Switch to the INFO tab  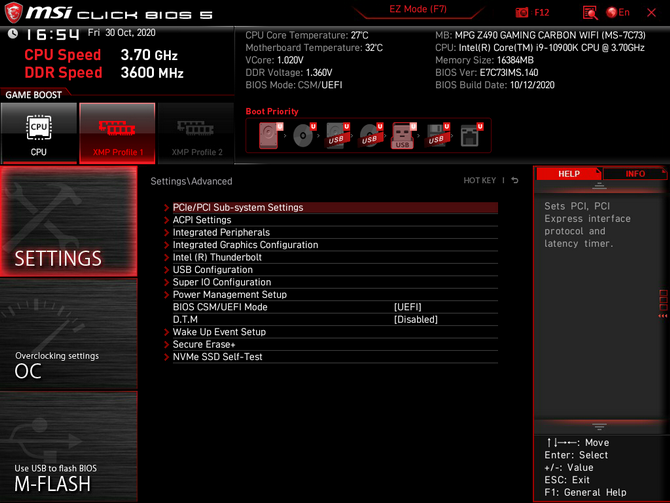click(635, 174)
